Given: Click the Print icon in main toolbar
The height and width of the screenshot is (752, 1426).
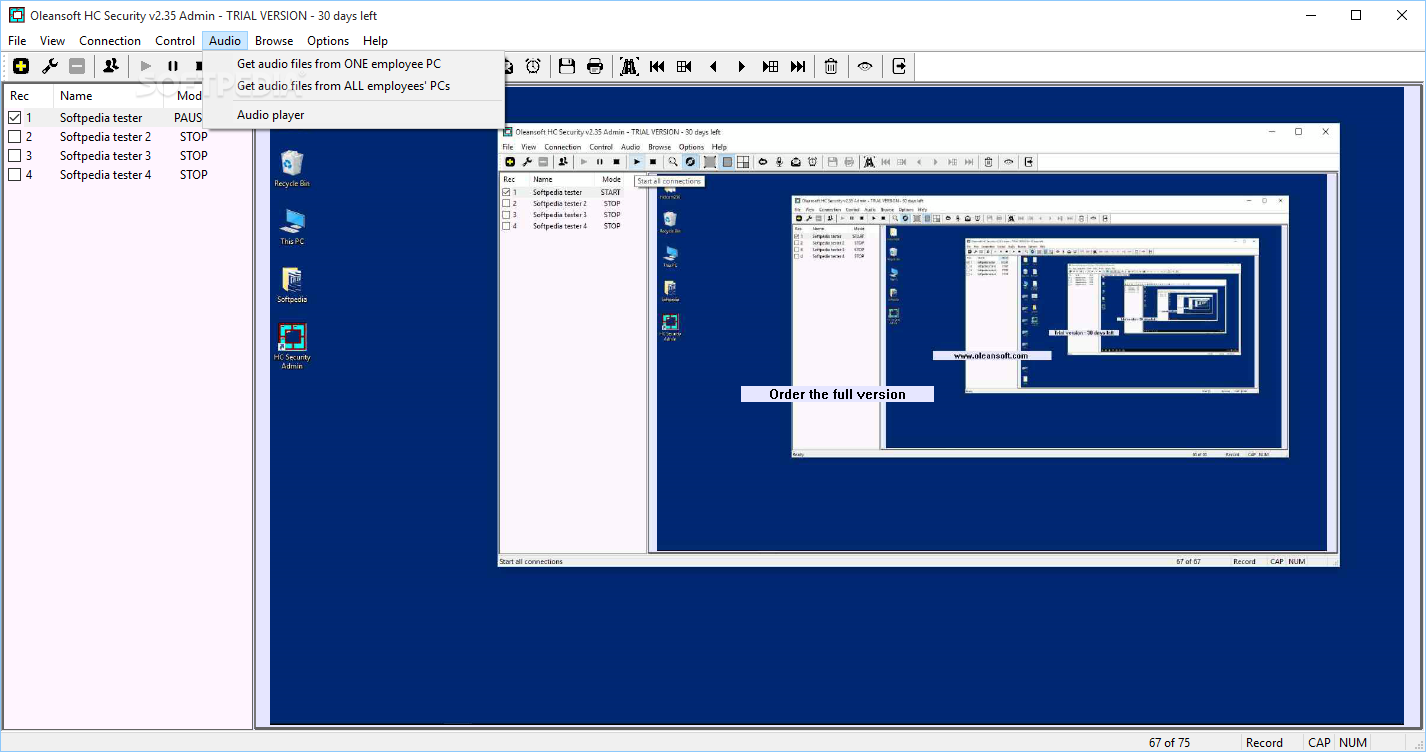Looking at the screenshot, I should [x=595, y=66].
